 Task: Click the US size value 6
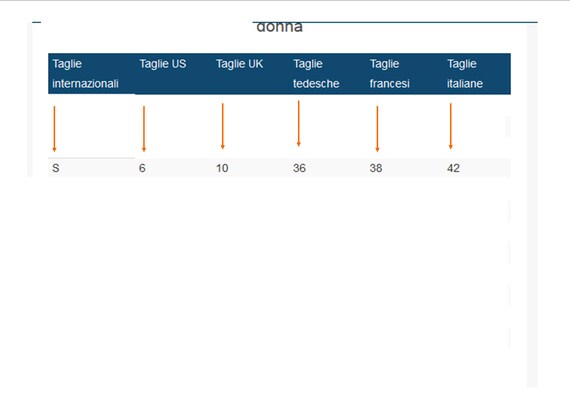[x=142, y=168]
